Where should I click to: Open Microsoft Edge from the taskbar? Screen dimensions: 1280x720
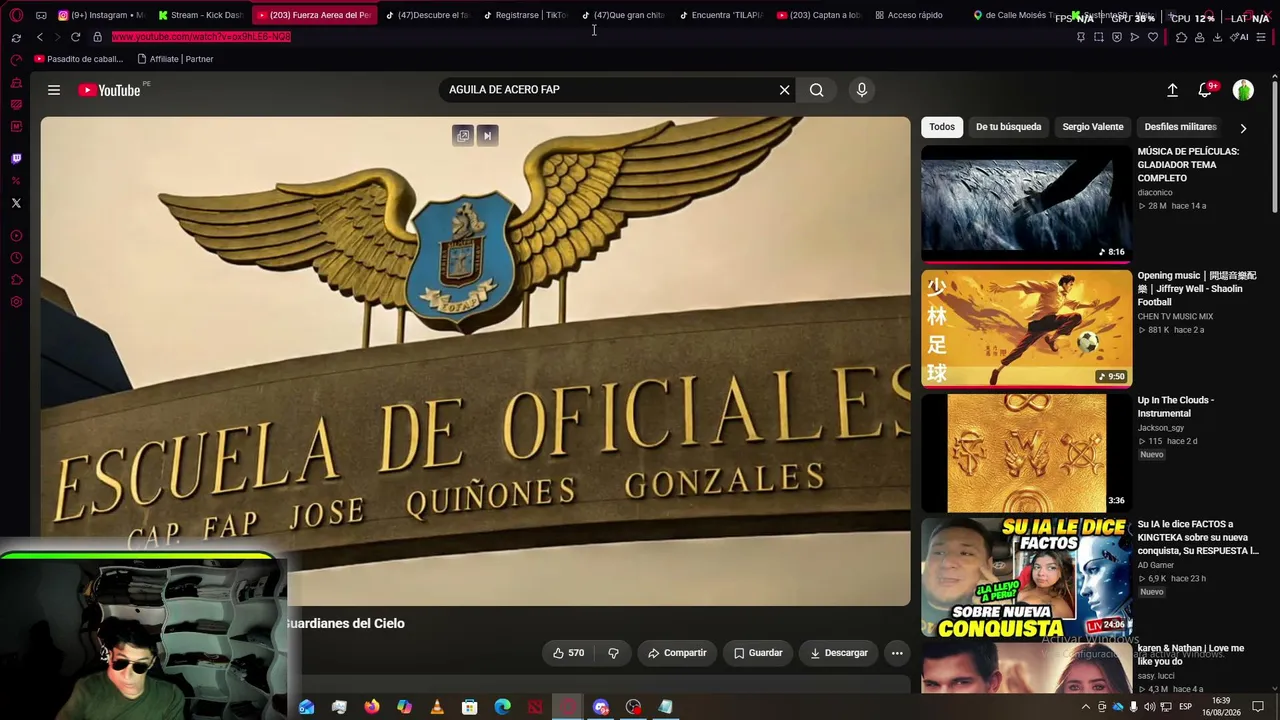503,707
